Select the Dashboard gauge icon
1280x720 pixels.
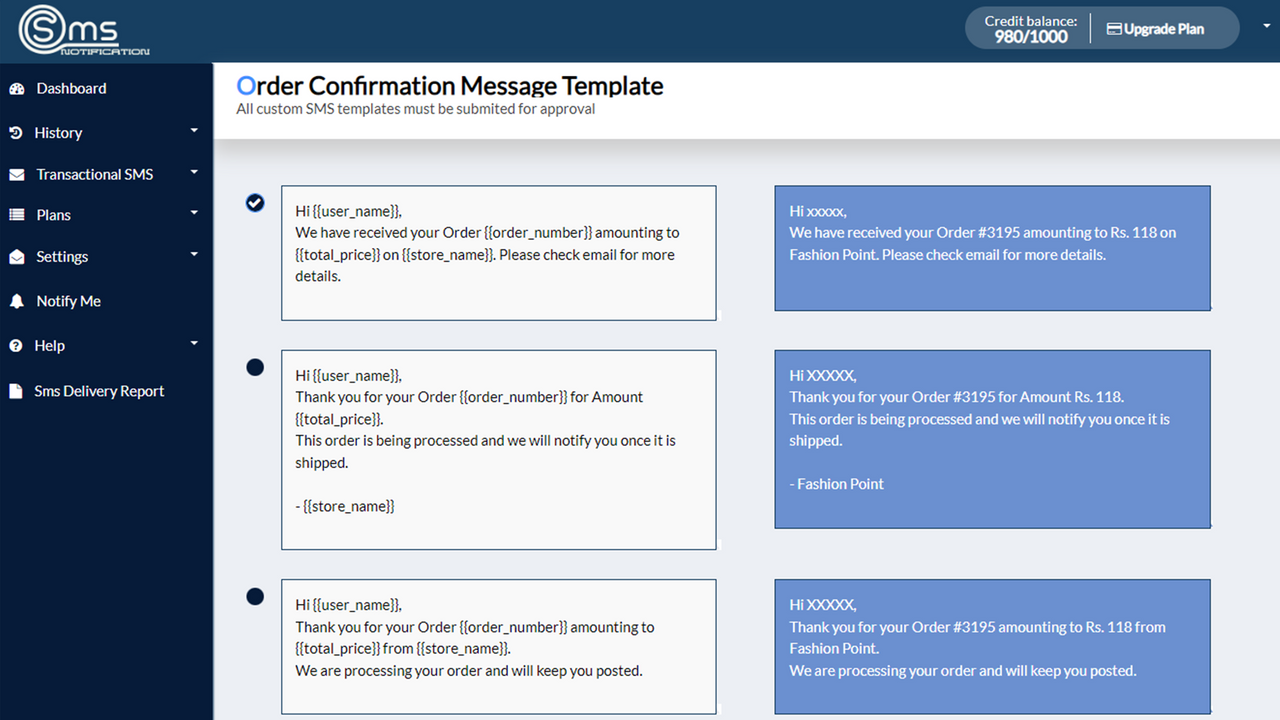(17, 88)
